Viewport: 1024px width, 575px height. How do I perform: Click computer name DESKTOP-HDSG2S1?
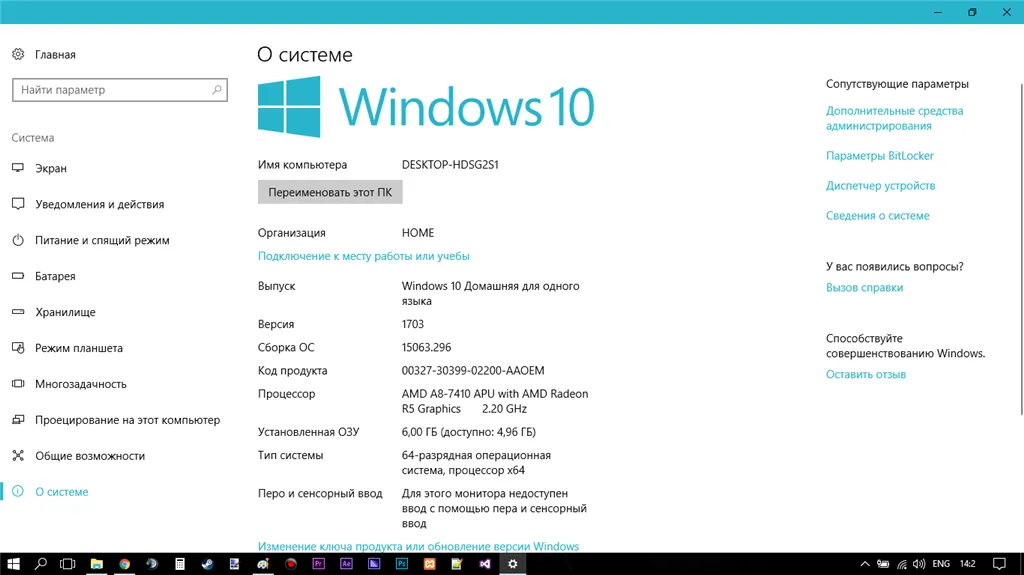pos(450,165)
